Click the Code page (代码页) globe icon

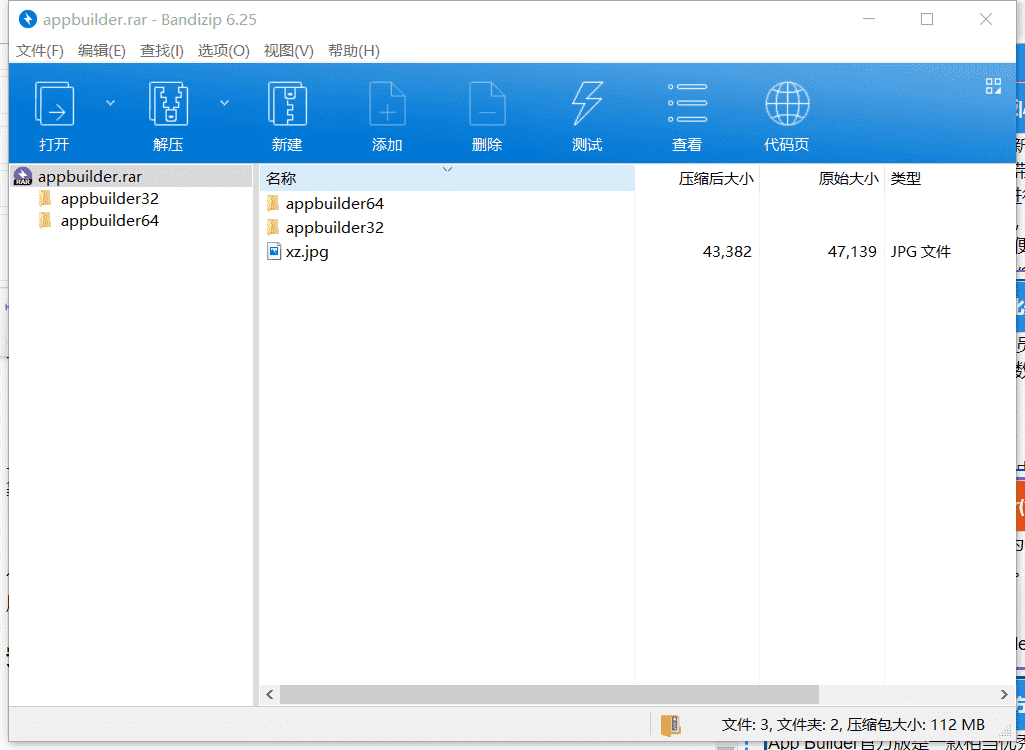(x=787, y=104)
